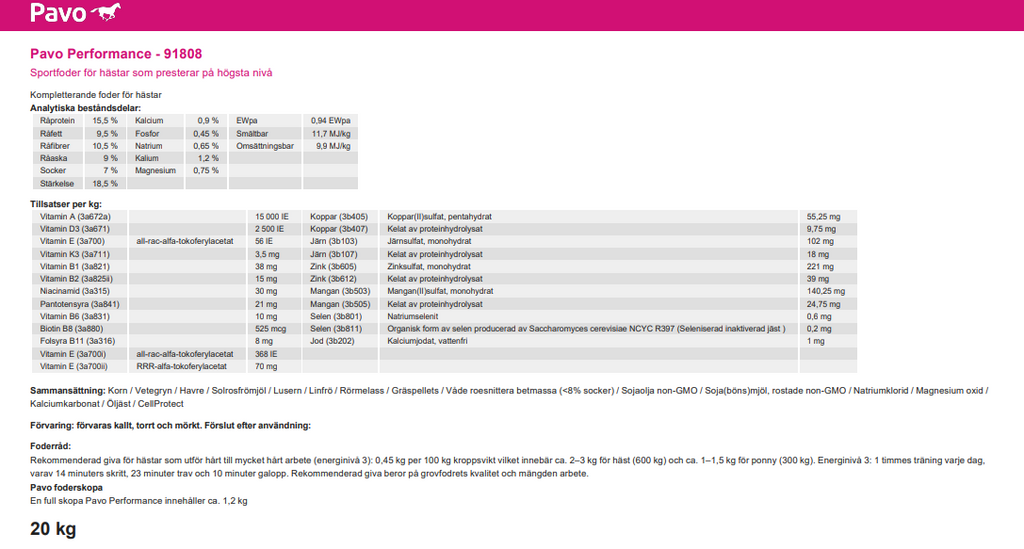Select the Biotin B8 (3a880) row
This screenshot has height=549, width=1024.
71,328
